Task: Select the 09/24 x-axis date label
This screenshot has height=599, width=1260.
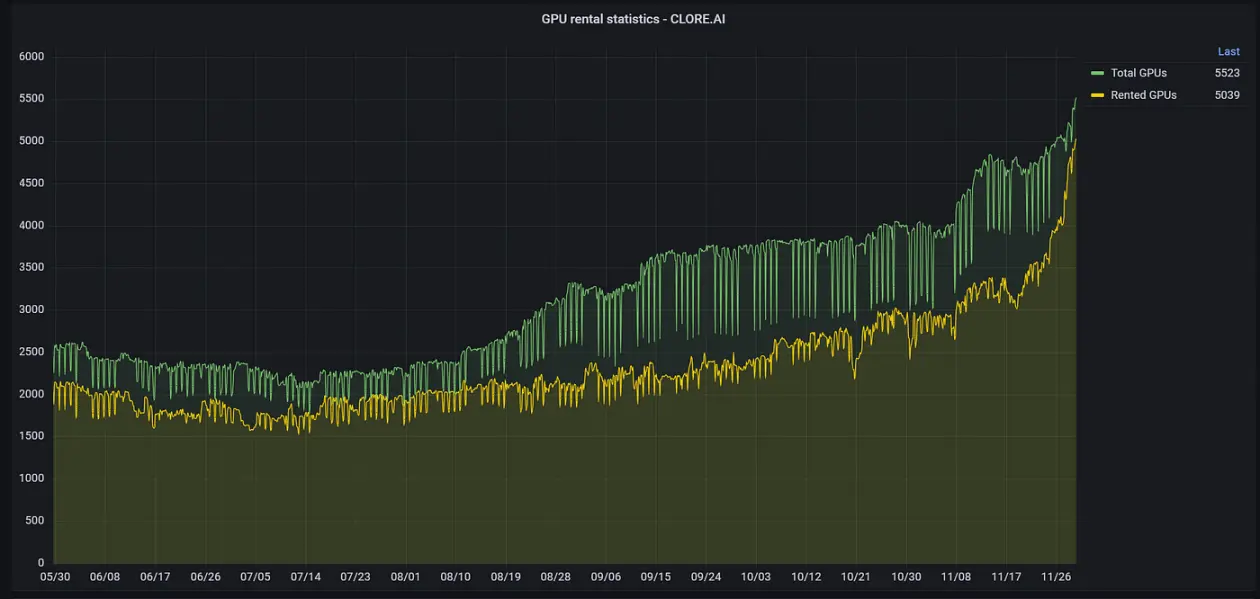Action: (x=706, y=577)
